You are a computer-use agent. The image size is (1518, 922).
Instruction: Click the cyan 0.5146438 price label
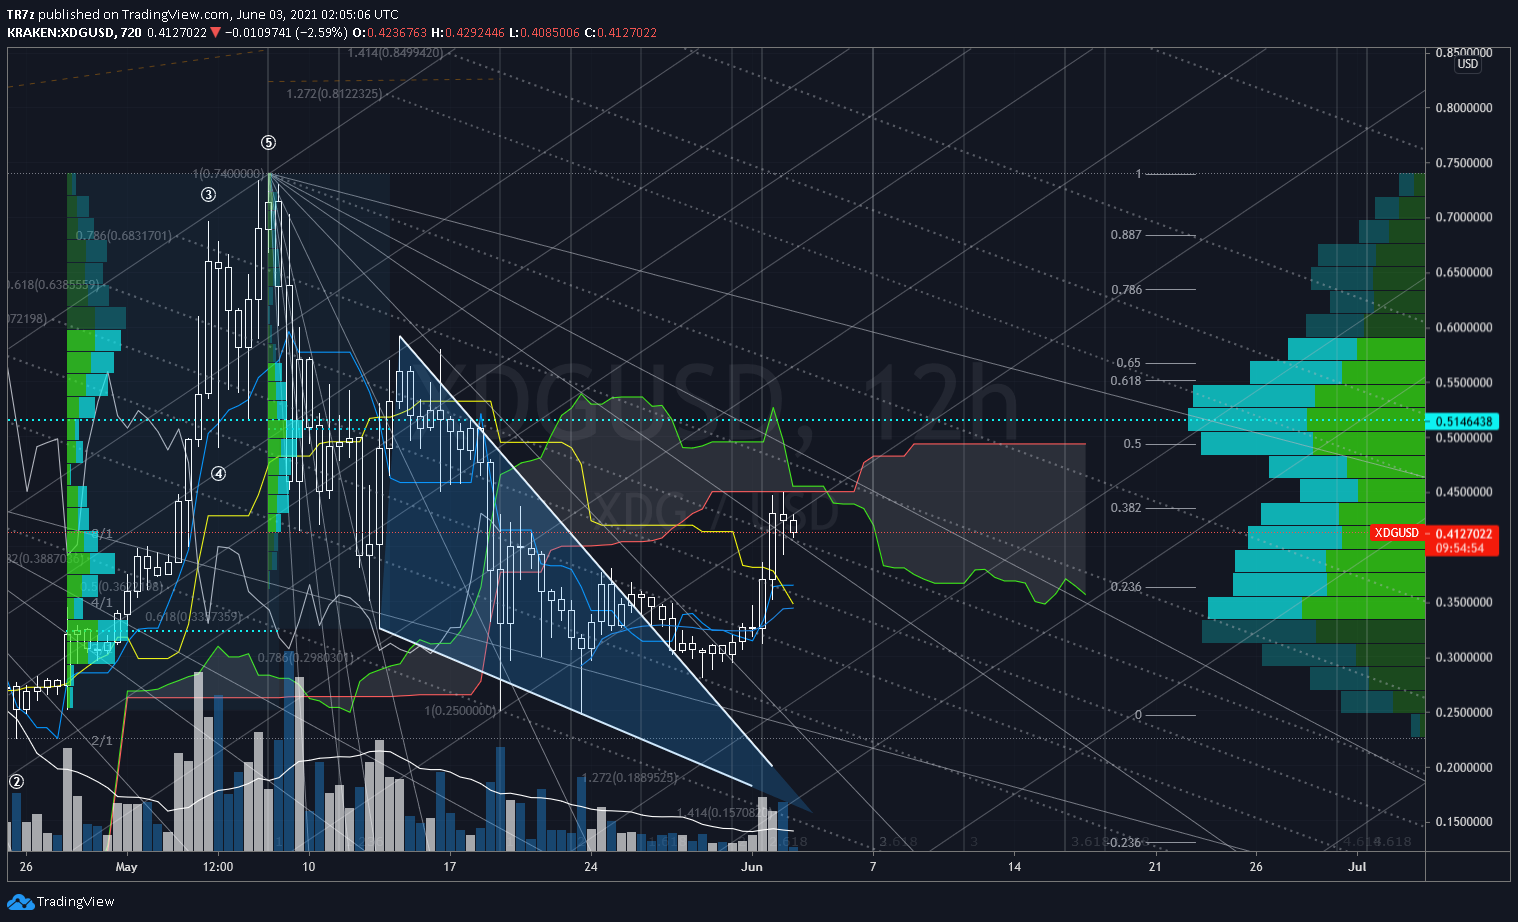click(x=1462, y=421)
